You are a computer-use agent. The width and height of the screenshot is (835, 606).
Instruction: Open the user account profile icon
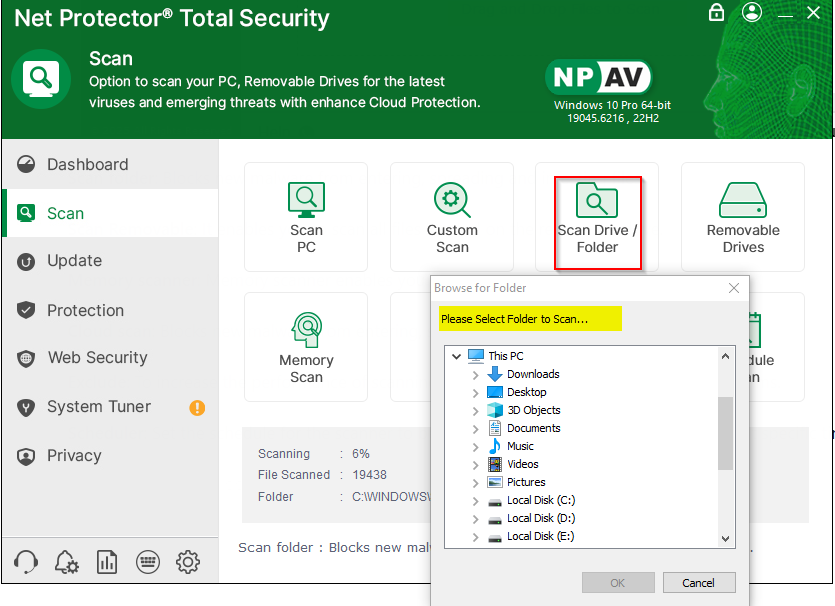click(752, 12)
